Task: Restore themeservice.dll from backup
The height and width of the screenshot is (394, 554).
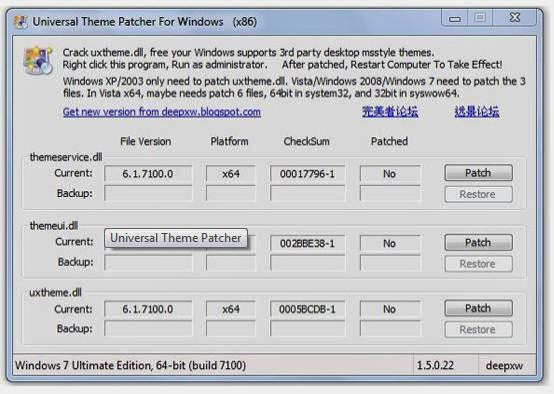Action: [x=478, y=194]
